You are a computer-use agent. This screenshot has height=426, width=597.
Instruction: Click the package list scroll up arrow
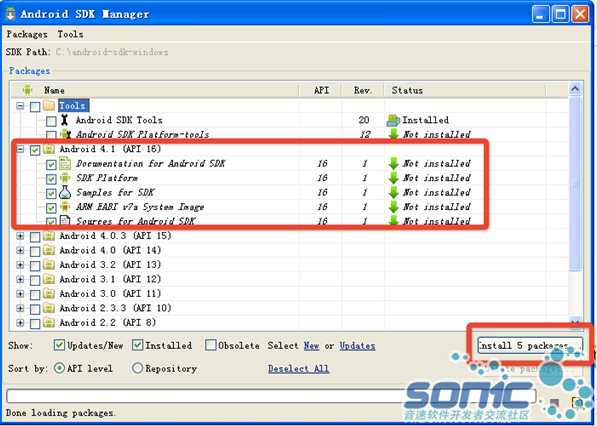[575, 90]
